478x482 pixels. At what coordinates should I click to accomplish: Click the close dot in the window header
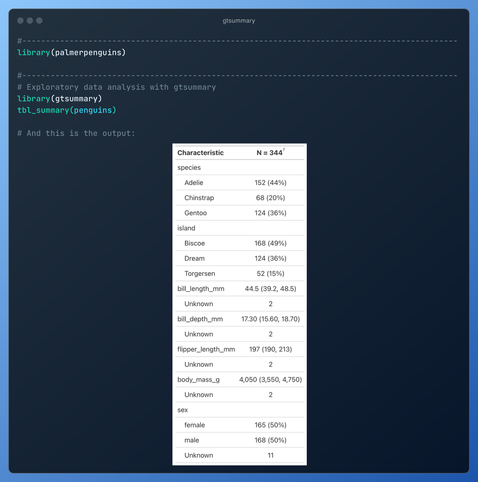coord(20,21)
